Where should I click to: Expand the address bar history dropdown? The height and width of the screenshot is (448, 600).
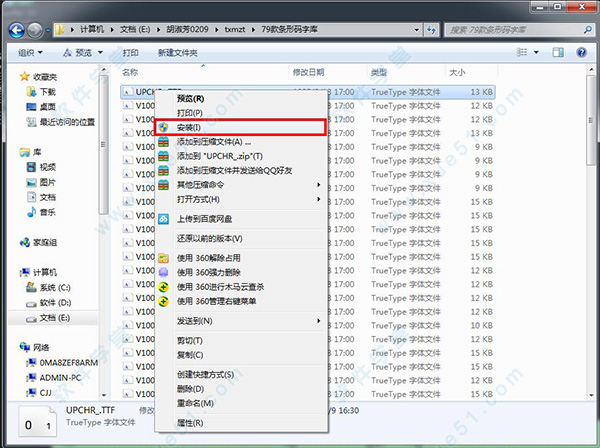[x=416, y=29]
